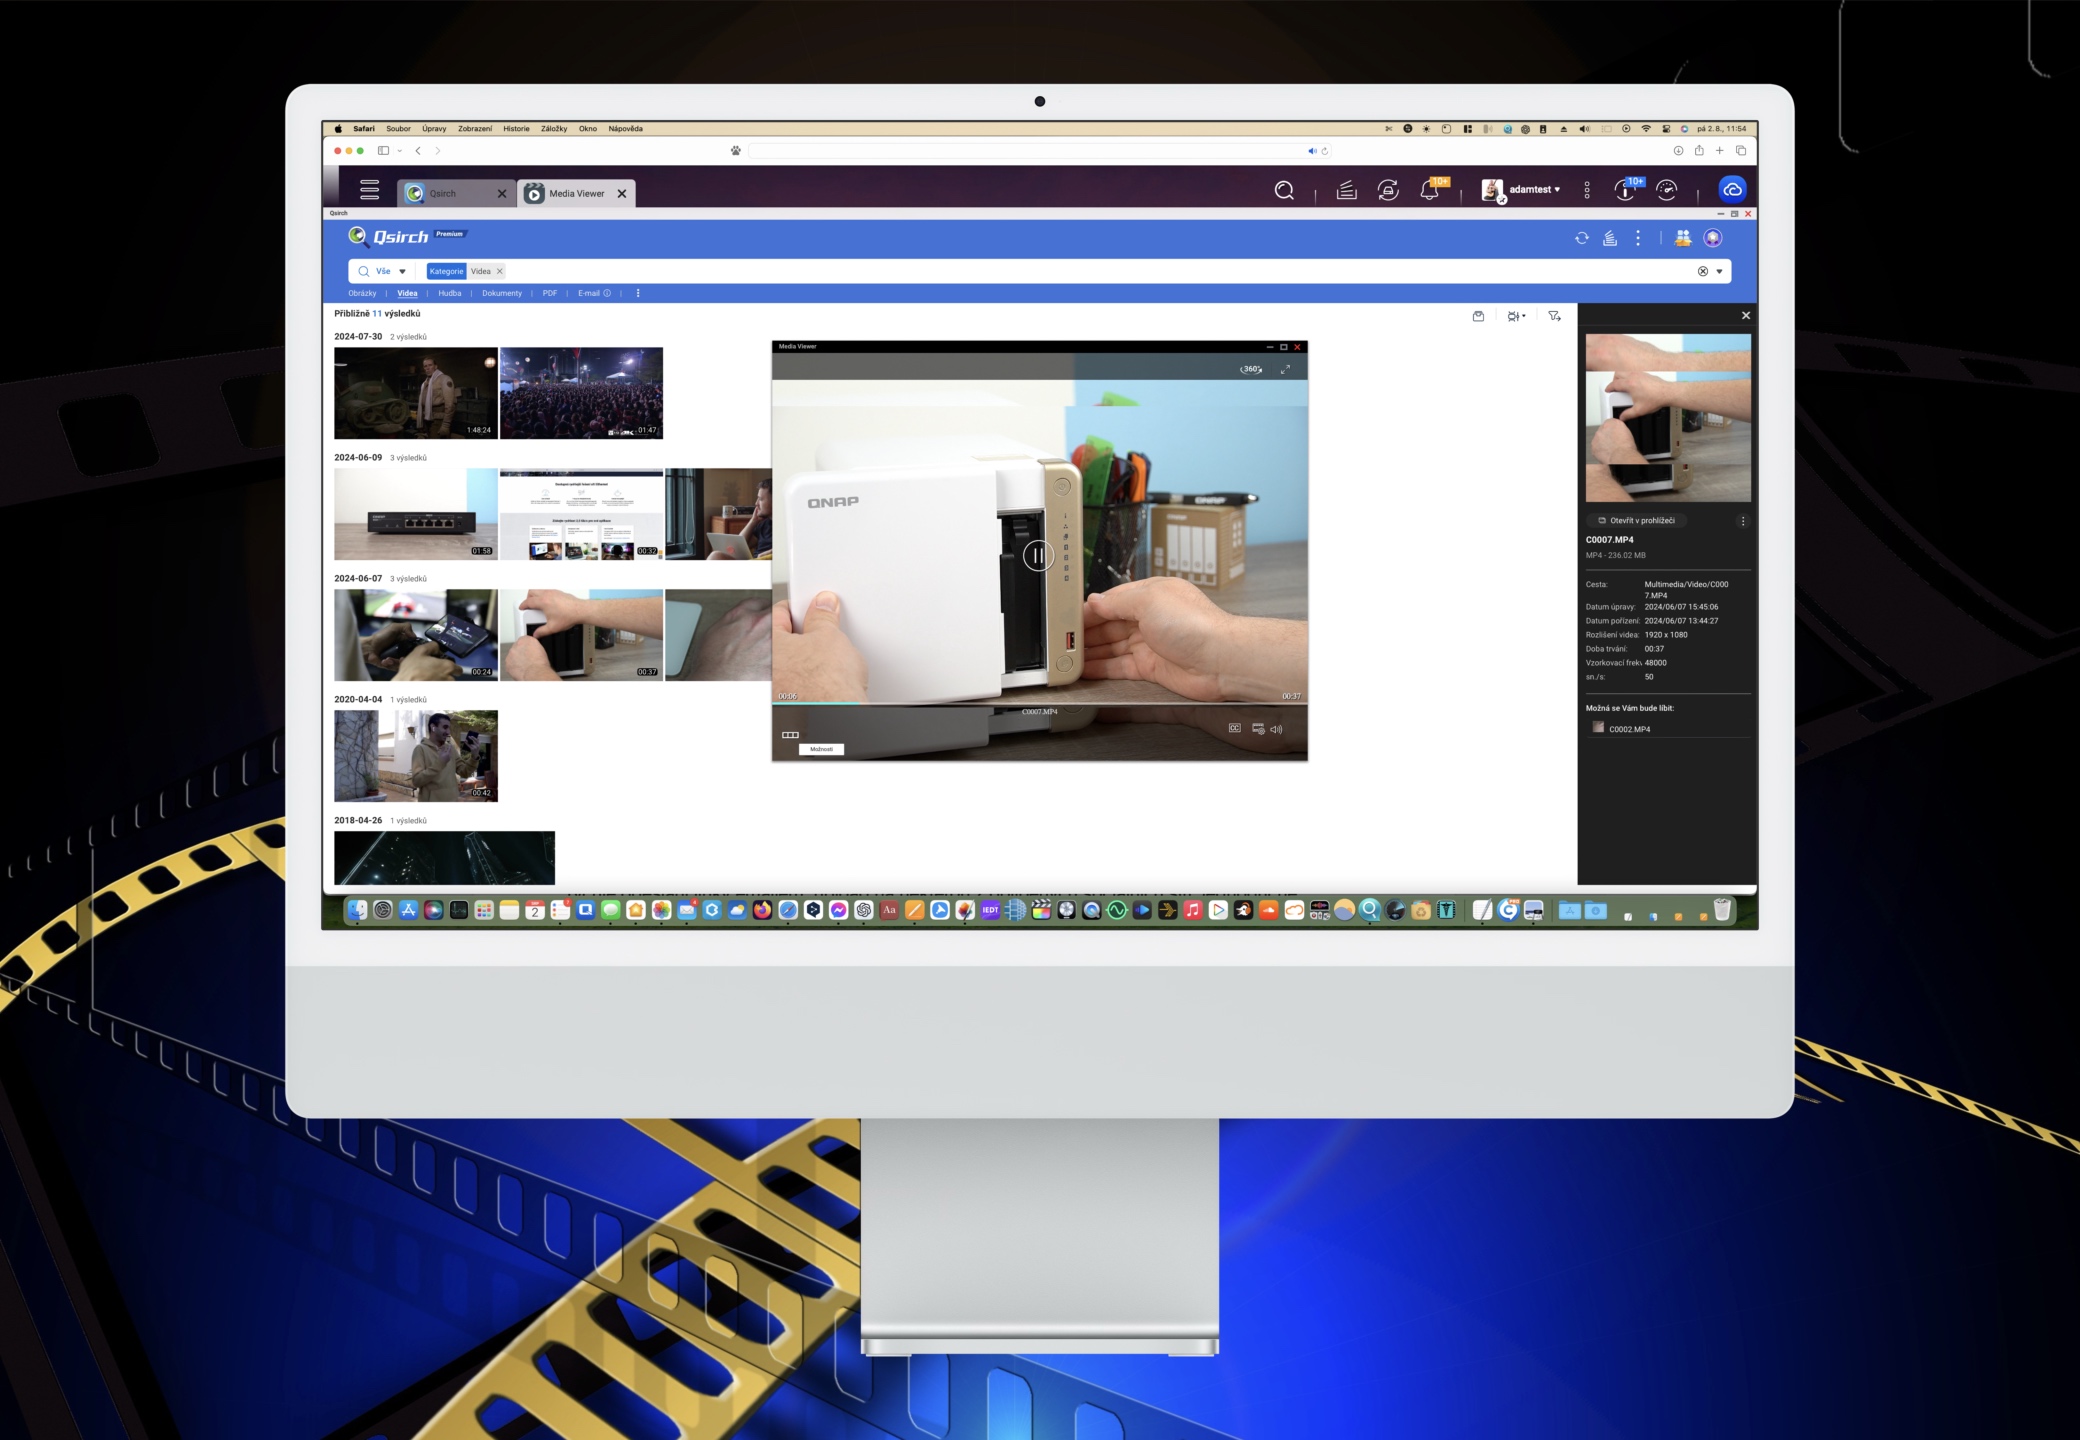Enter fullscreen in Media Viewer

[1285, 369]
